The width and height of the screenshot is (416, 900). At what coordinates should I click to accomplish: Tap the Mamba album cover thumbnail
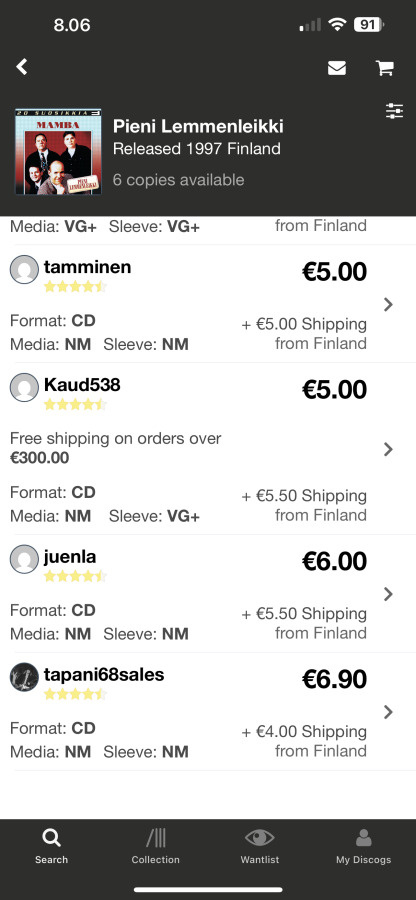(x=57, y=152)
